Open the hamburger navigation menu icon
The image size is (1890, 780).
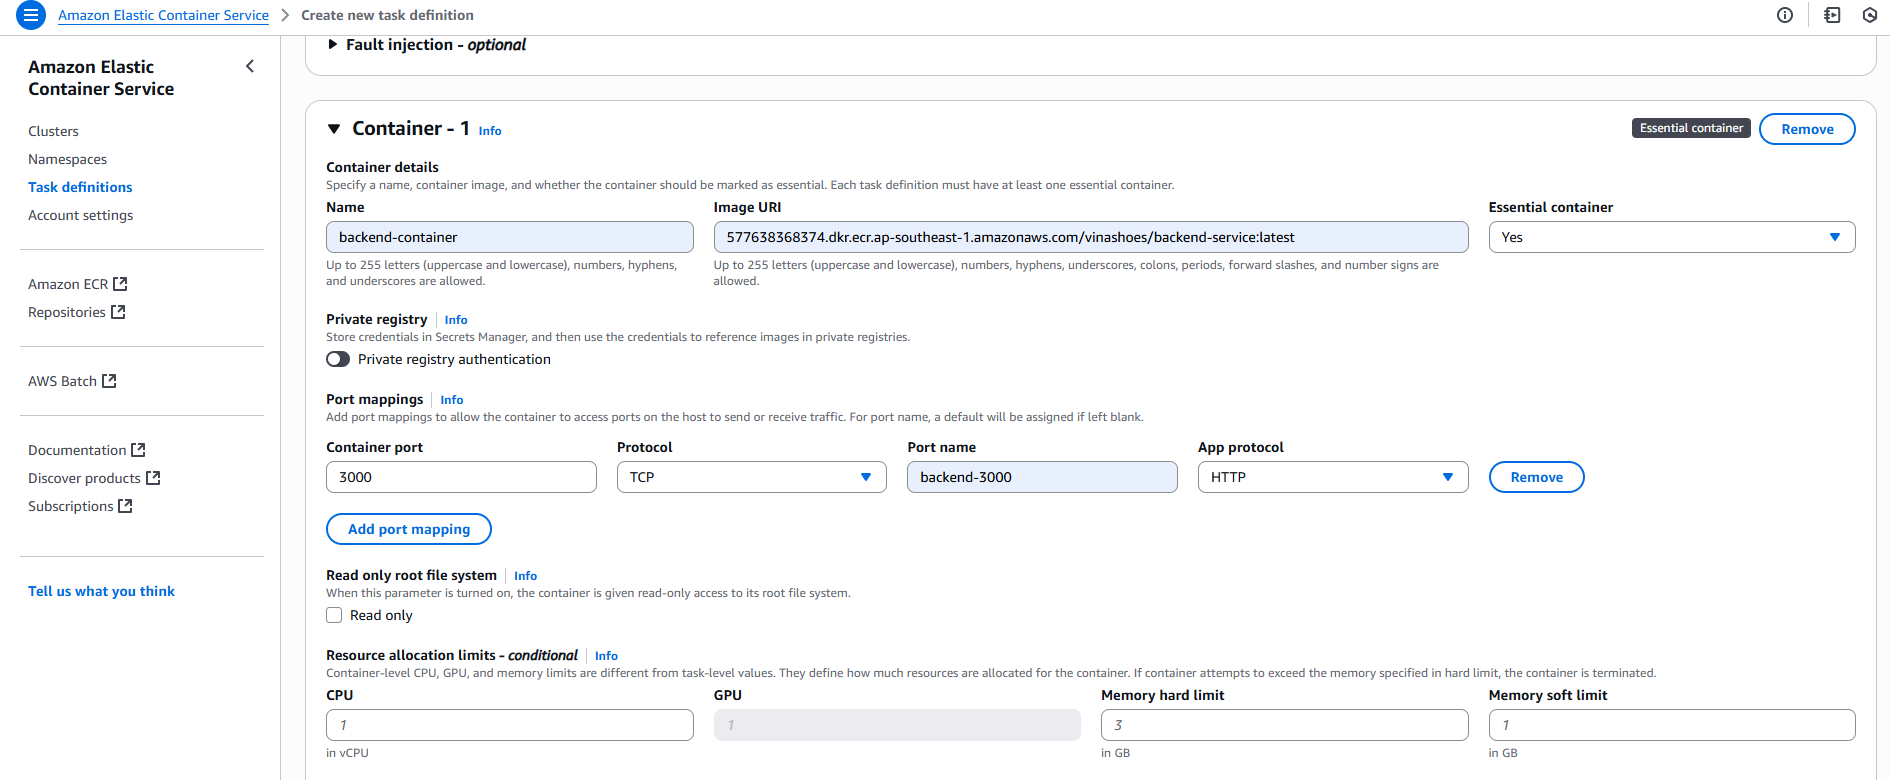(x=31, y=15)
